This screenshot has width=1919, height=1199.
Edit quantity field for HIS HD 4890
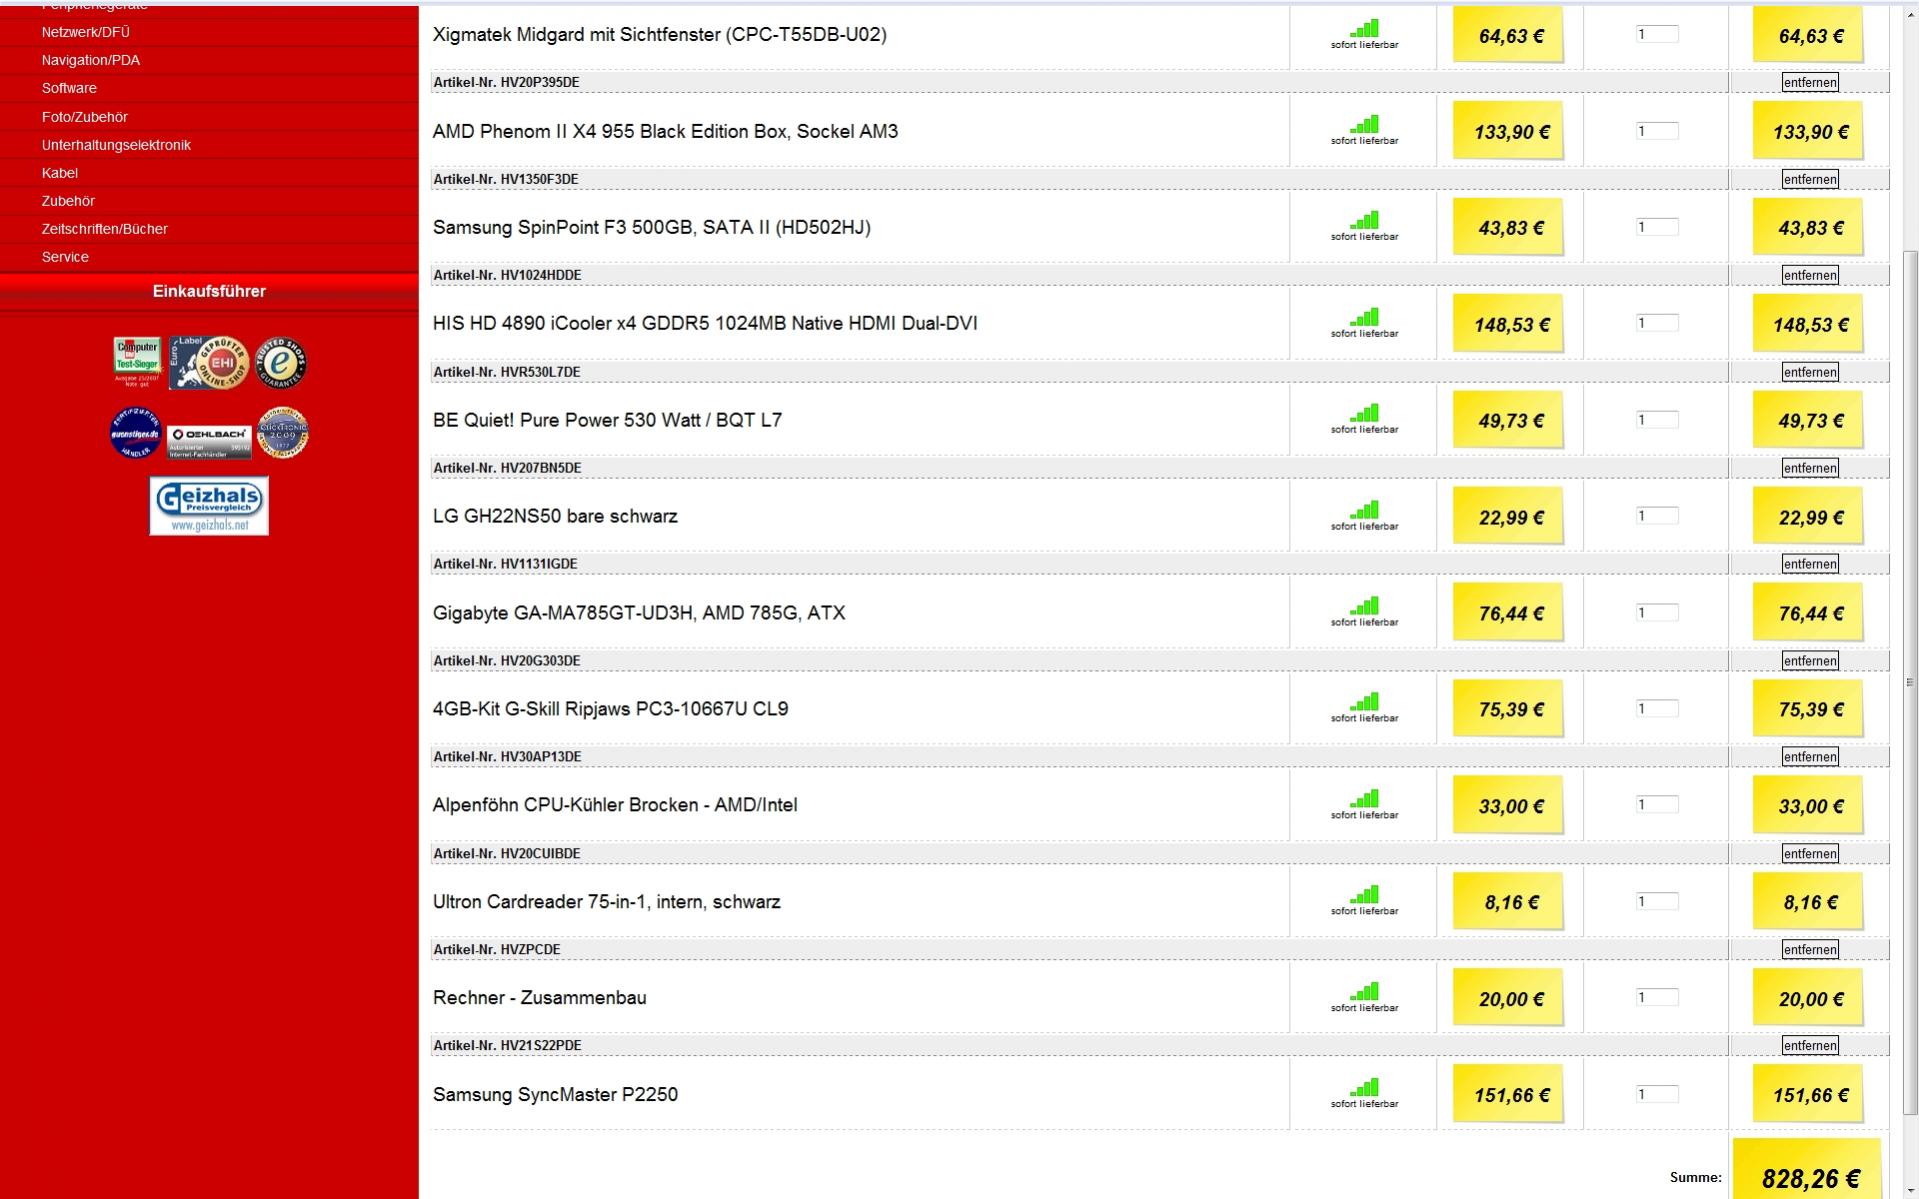click(1657, 323)
